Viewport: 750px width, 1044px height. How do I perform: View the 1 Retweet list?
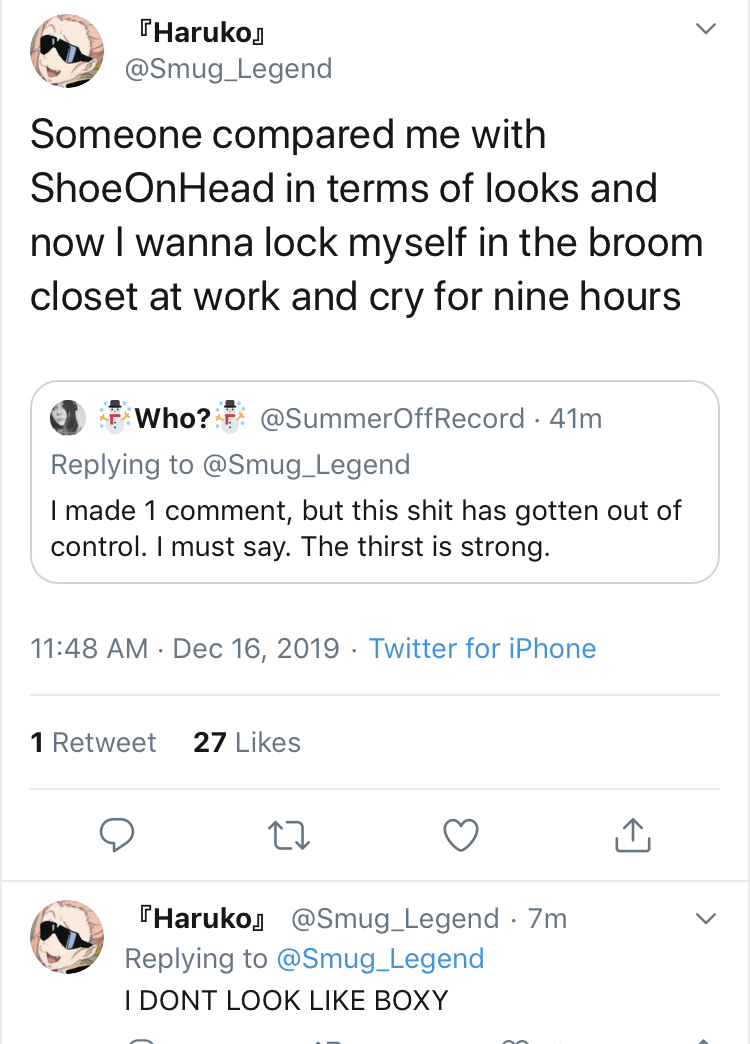tap(93, 742)
